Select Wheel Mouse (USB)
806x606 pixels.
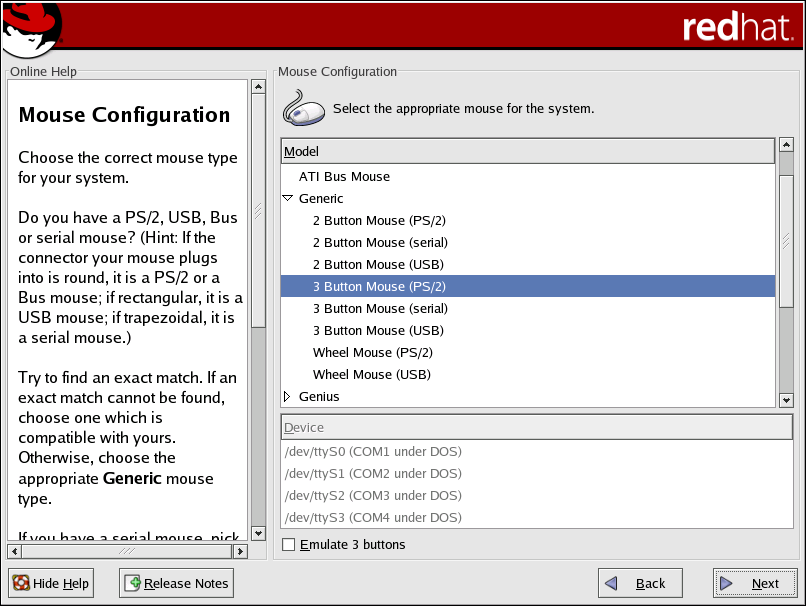(x=371, y=375)
